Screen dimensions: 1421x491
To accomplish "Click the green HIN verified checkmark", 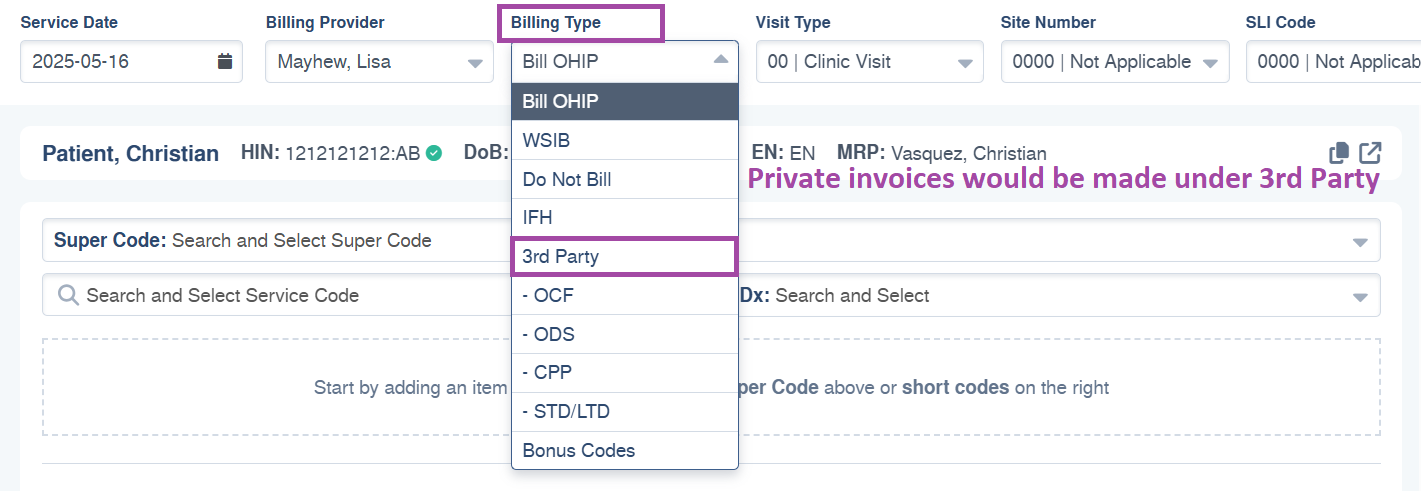I will (433, 153).
